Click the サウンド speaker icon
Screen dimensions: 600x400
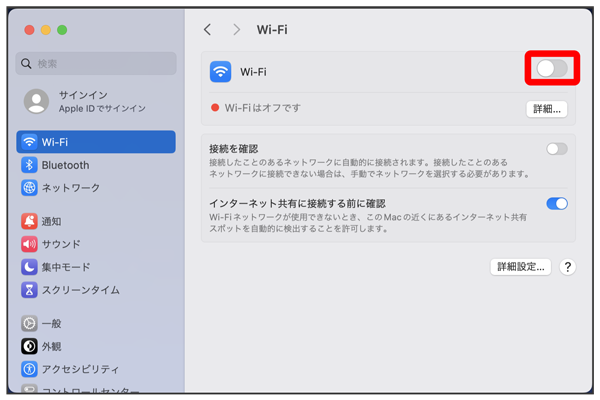pyautogui.click(x=29, y=244)
